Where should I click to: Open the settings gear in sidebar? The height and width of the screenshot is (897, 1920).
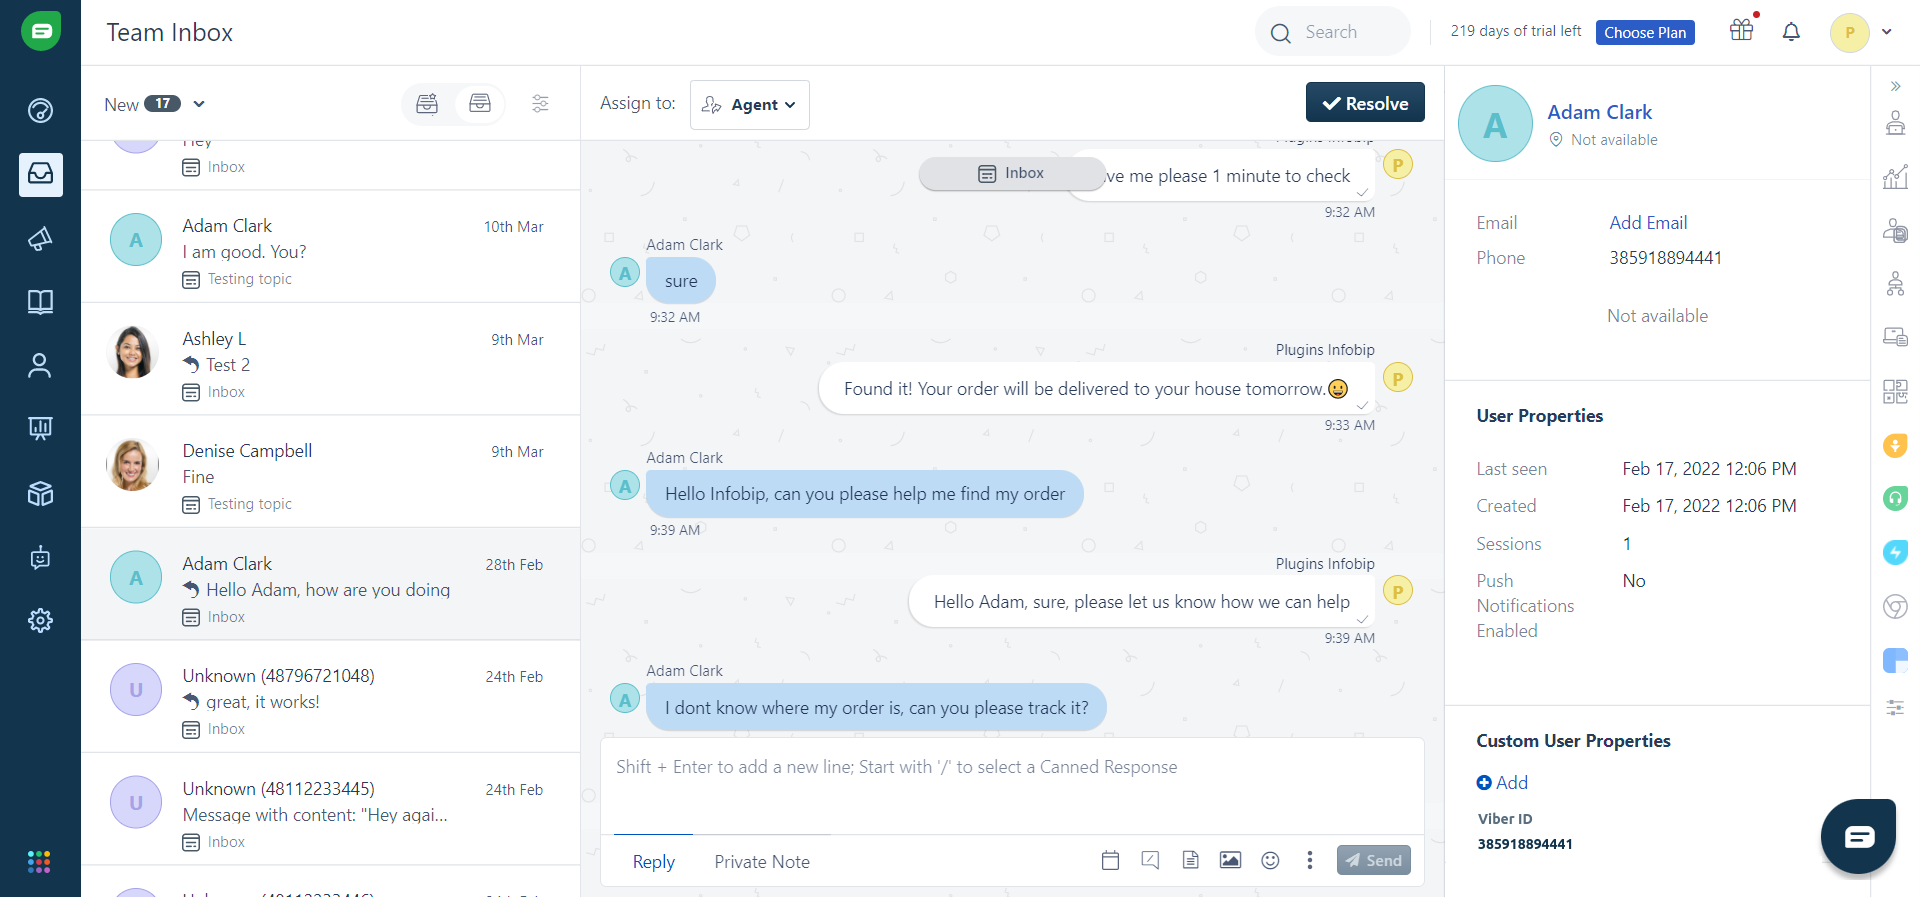tap(40, 620)
